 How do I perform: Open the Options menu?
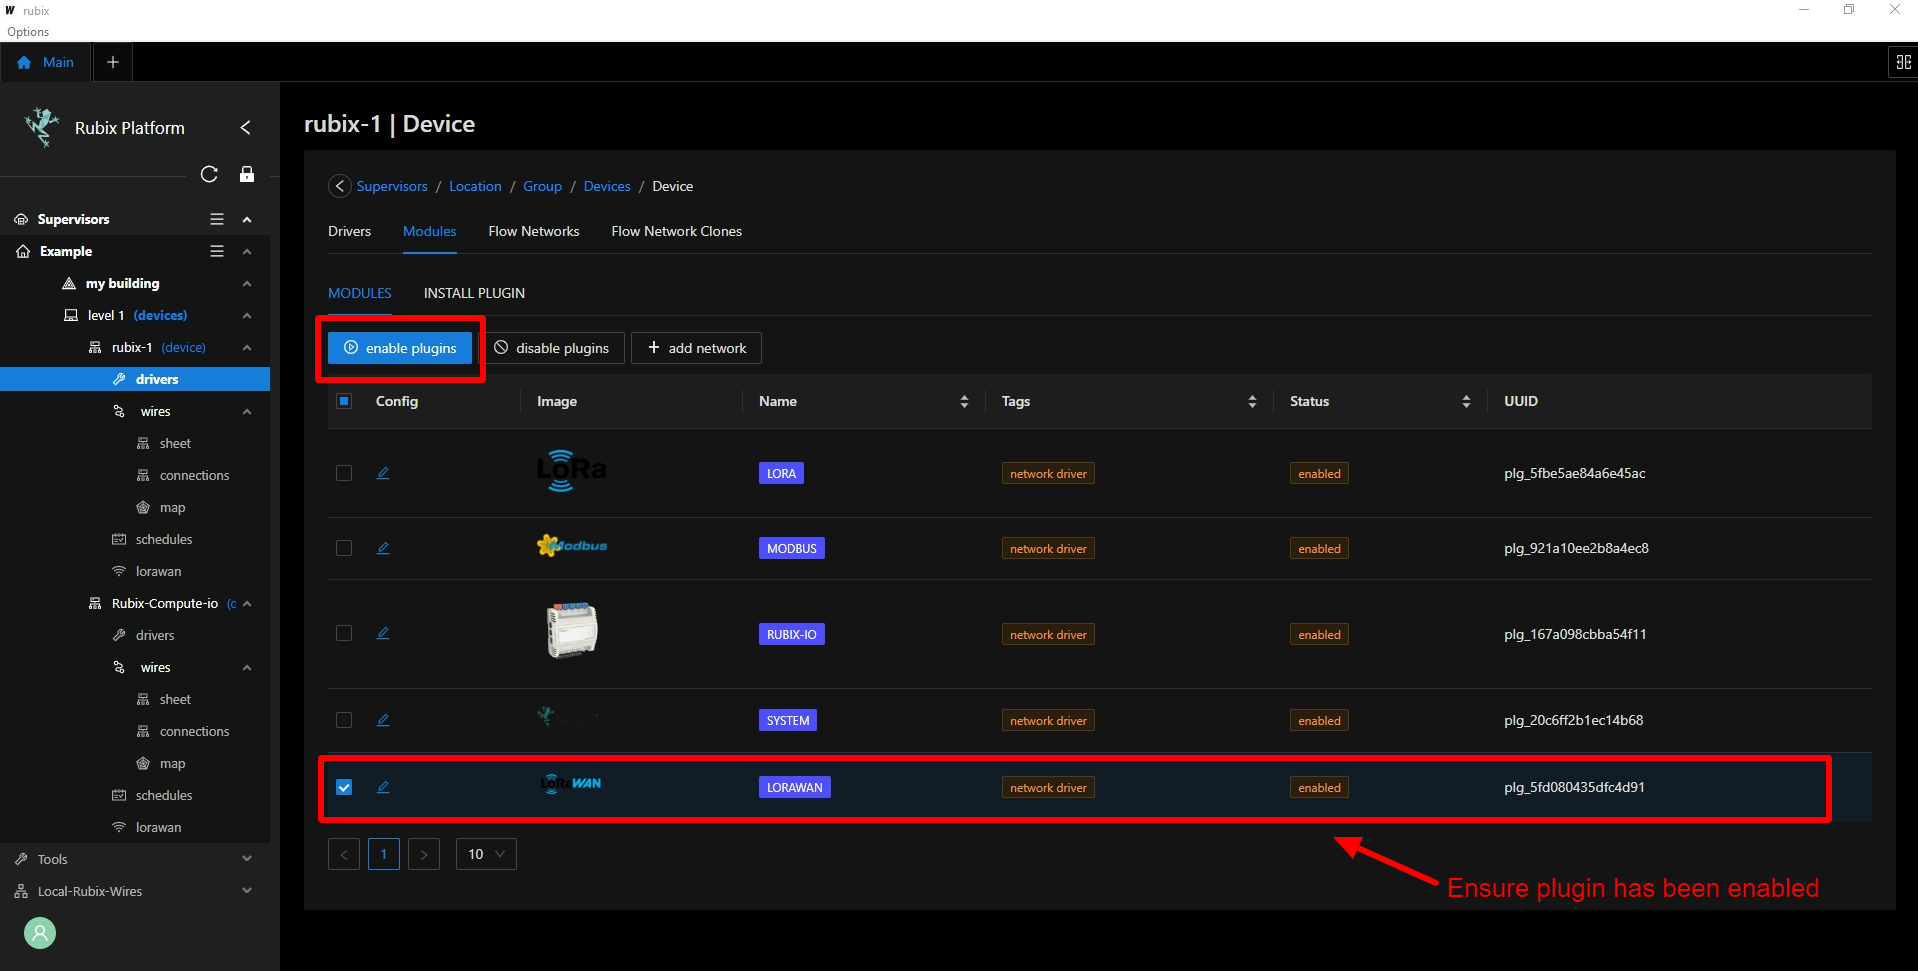28,32
